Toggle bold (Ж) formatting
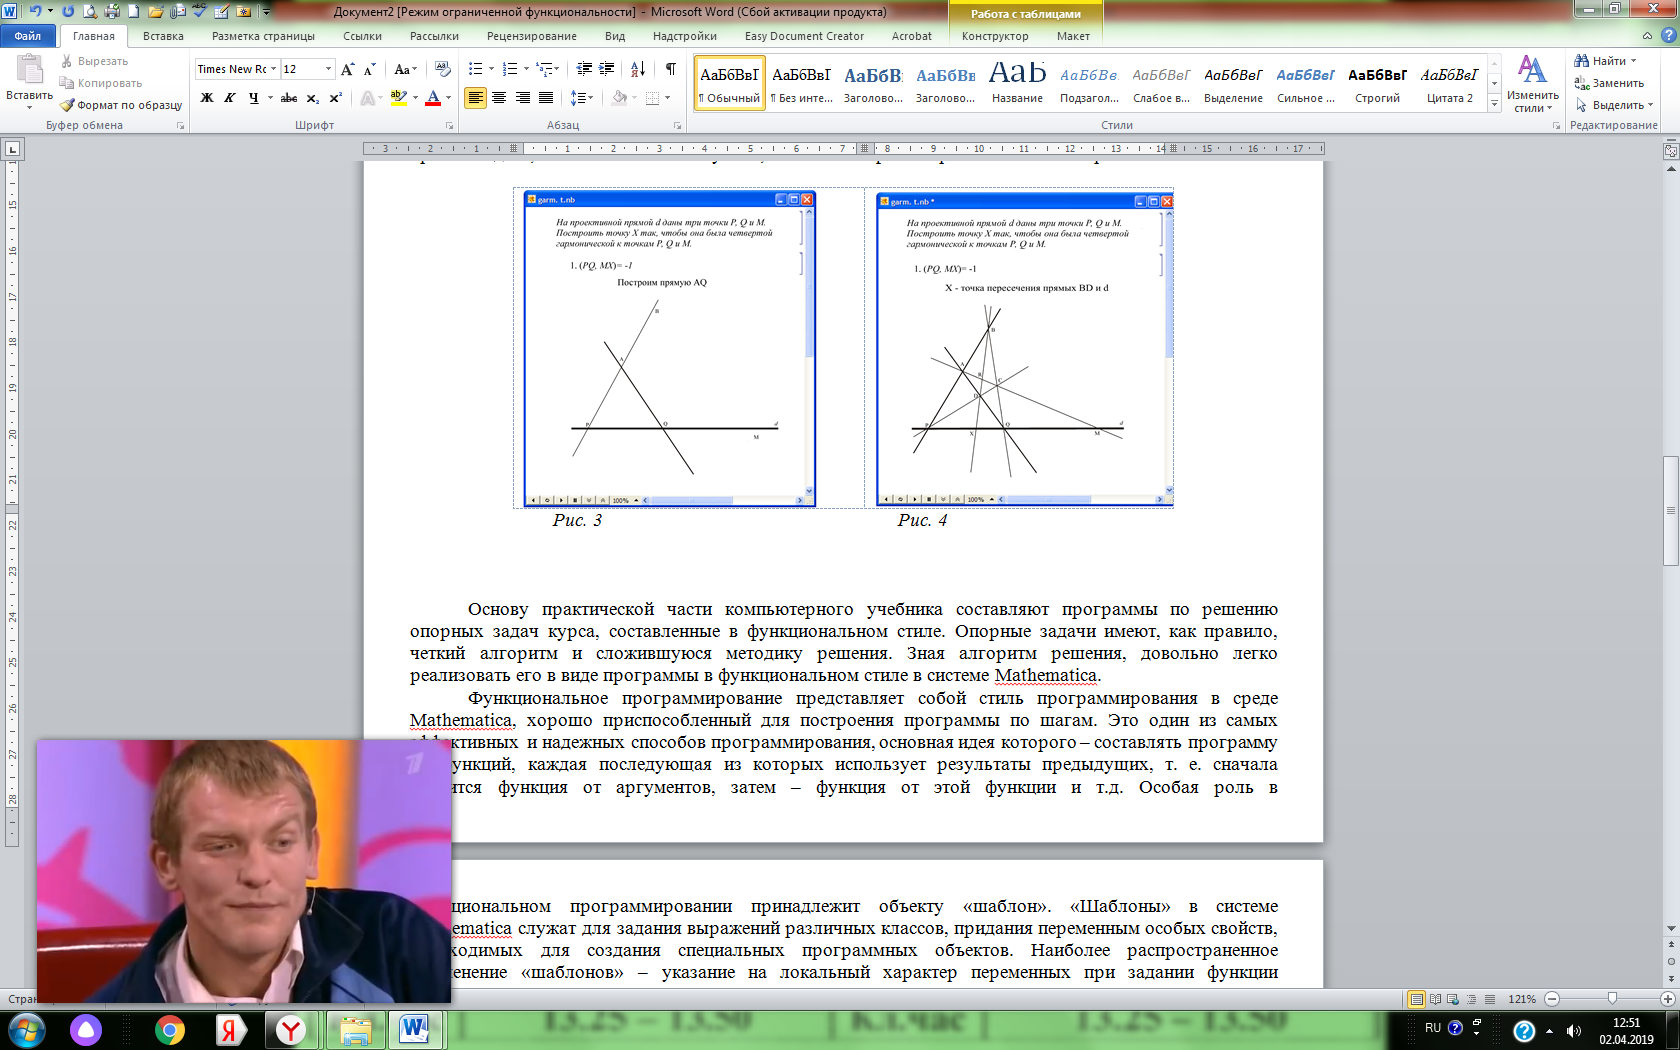 coord(207,98)
